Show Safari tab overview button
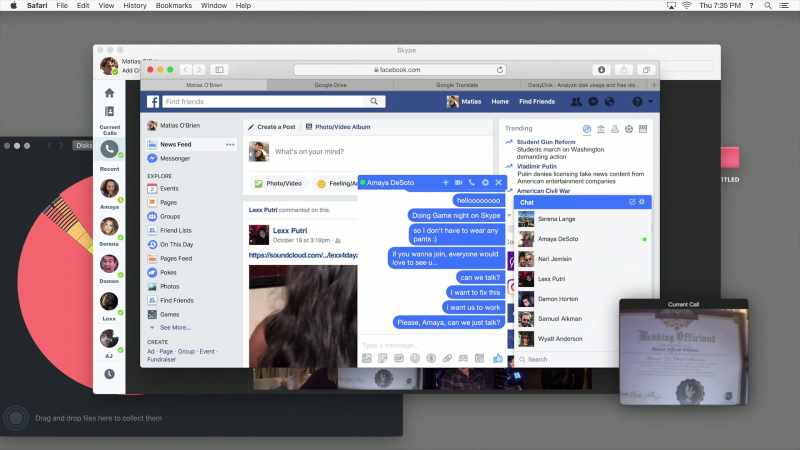 tap(646, 69)
